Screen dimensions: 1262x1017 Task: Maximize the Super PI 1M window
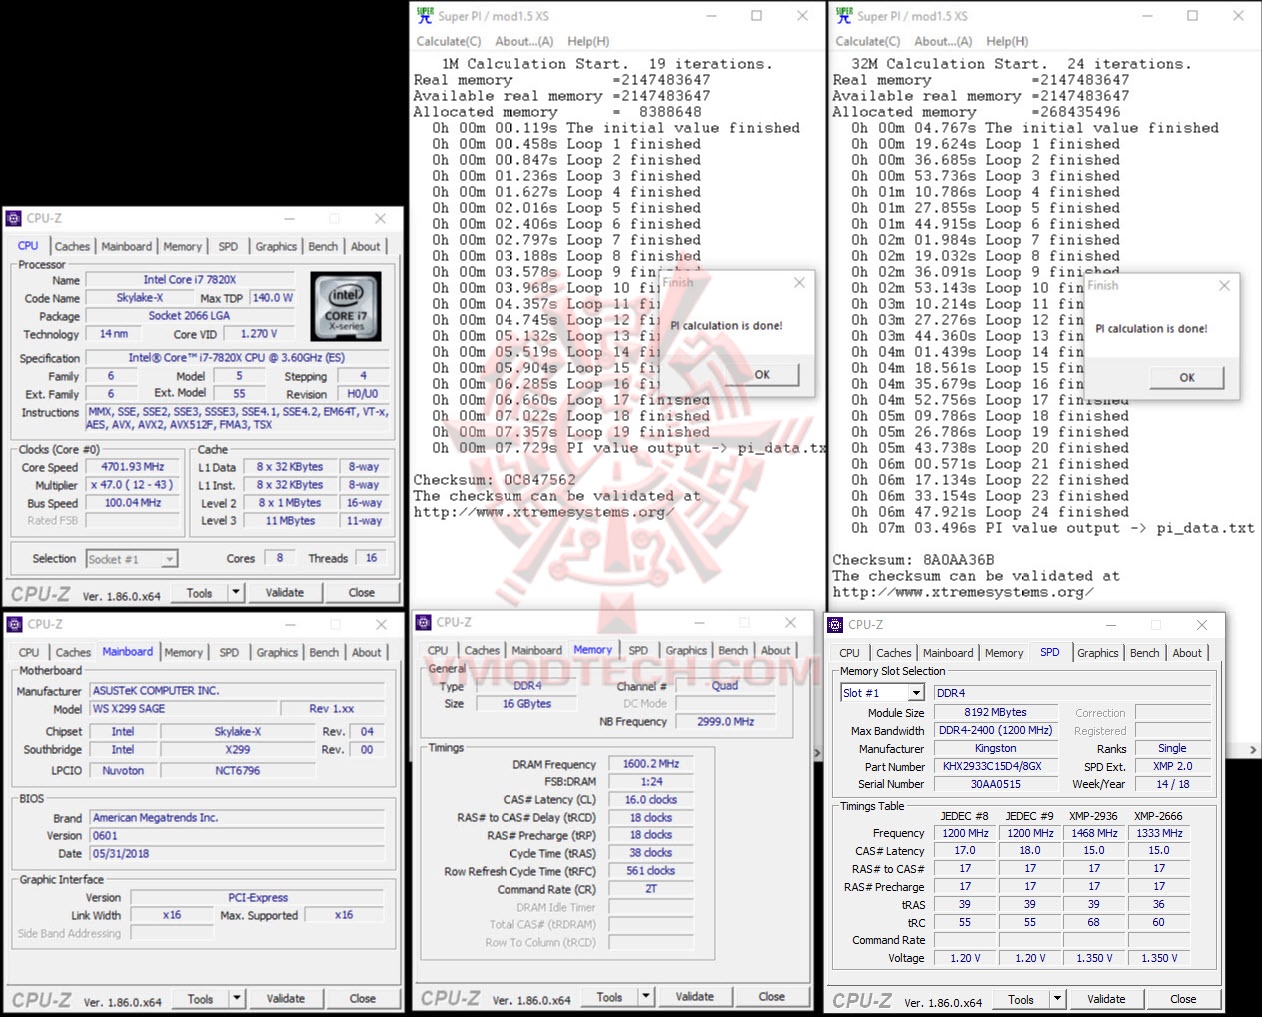[x=756, y=16]
